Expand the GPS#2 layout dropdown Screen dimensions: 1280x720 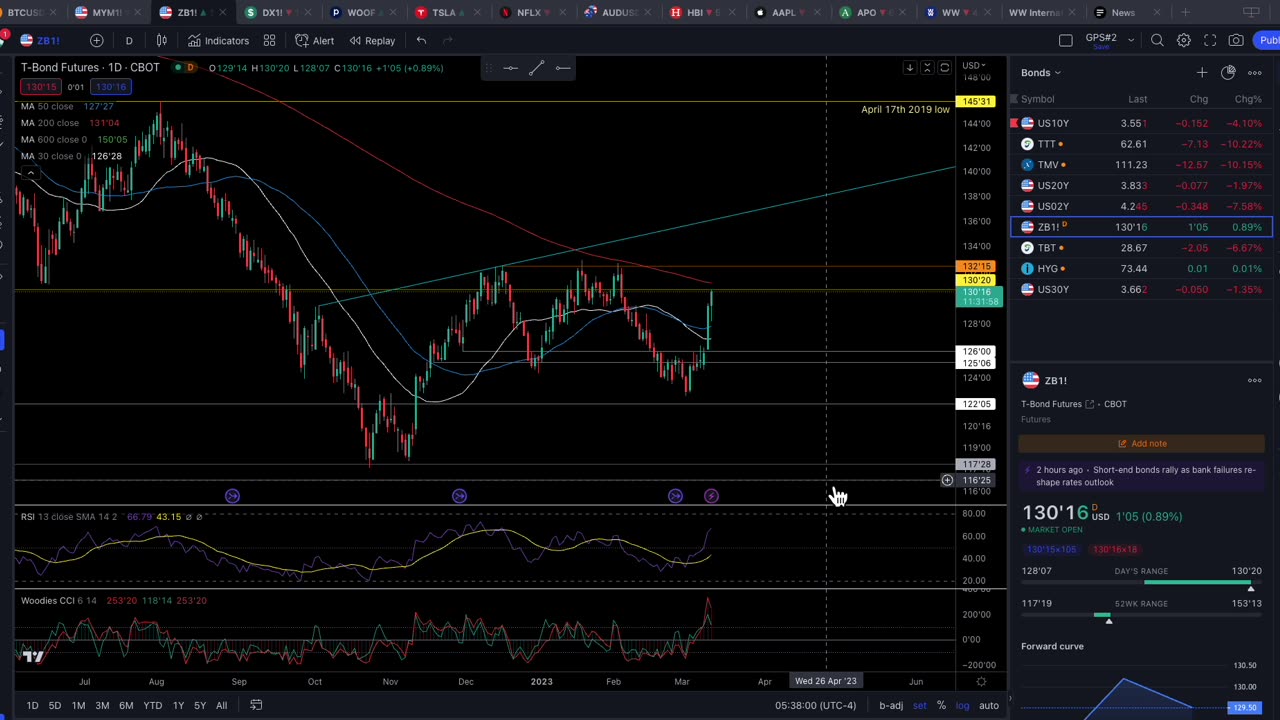tap(1131, 40)
